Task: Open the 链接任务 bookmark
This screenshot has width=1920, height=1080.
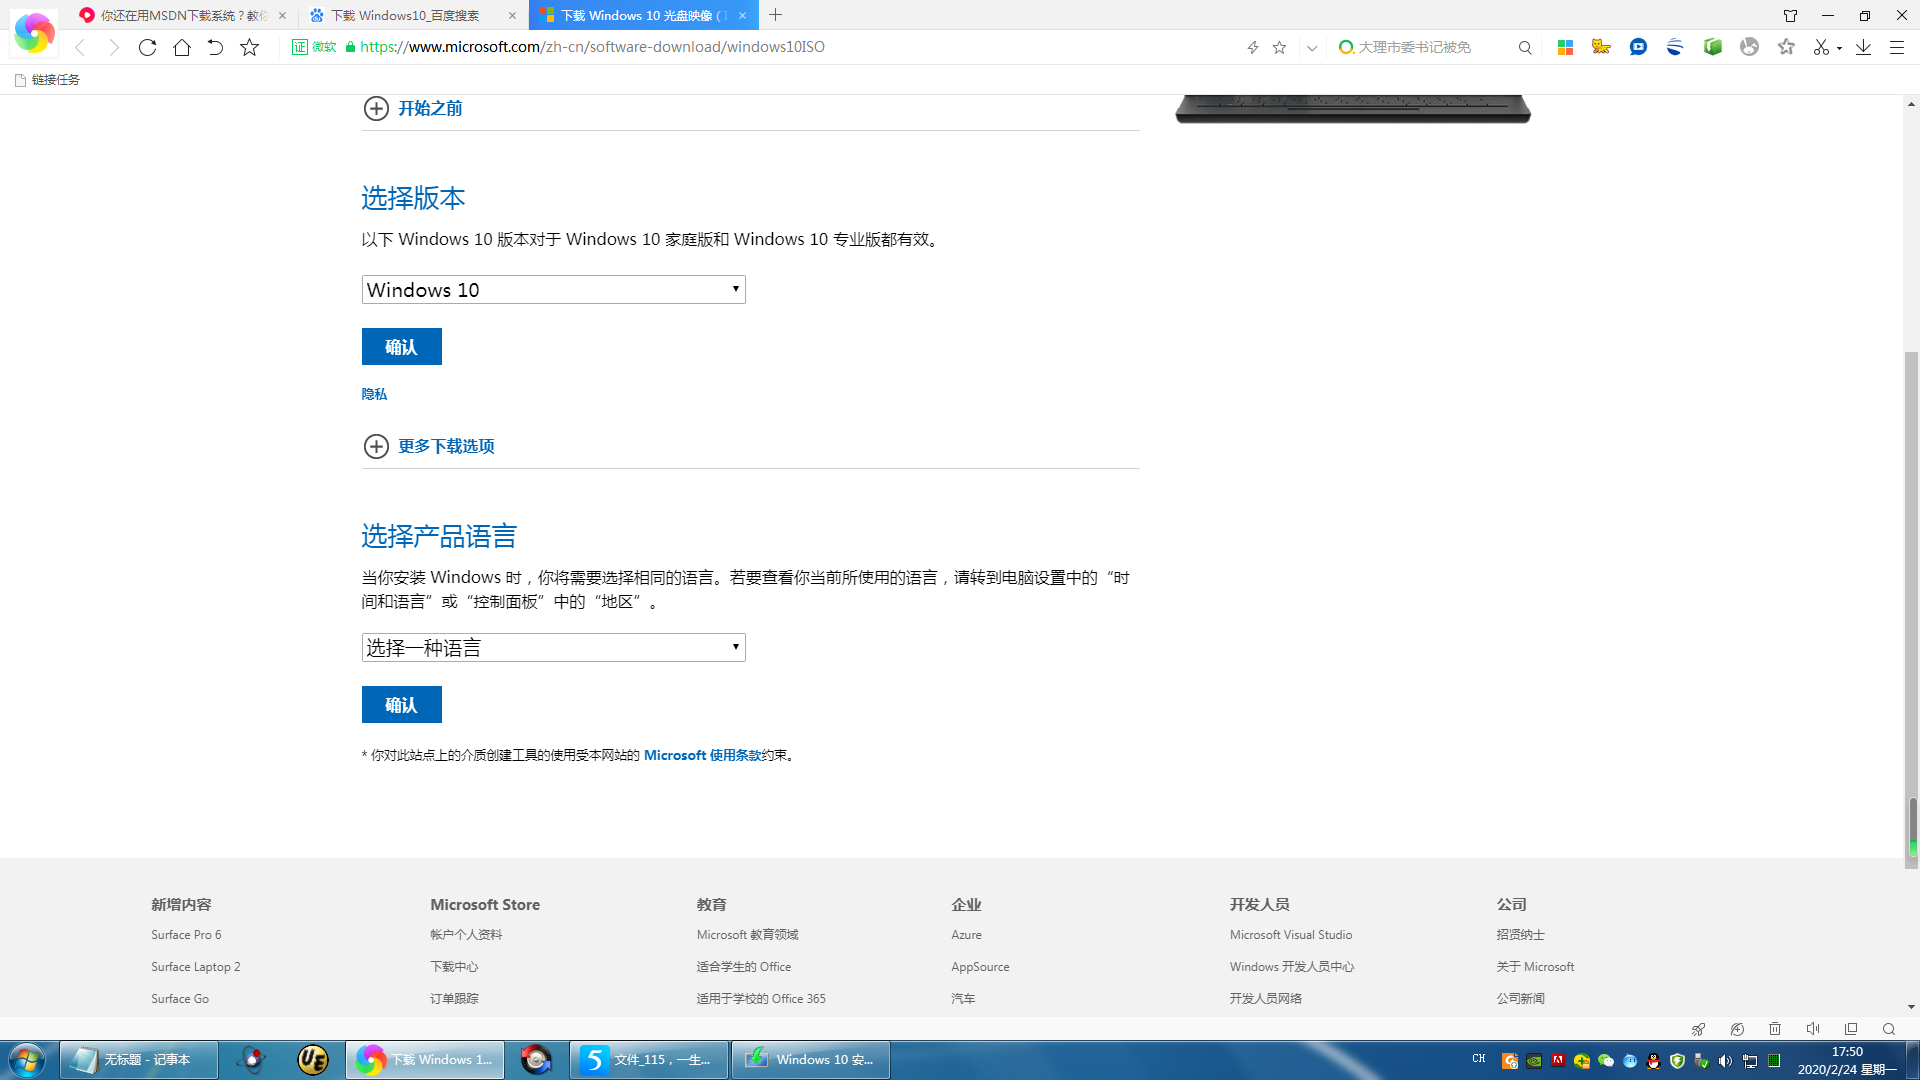Action: coord(47,80)
